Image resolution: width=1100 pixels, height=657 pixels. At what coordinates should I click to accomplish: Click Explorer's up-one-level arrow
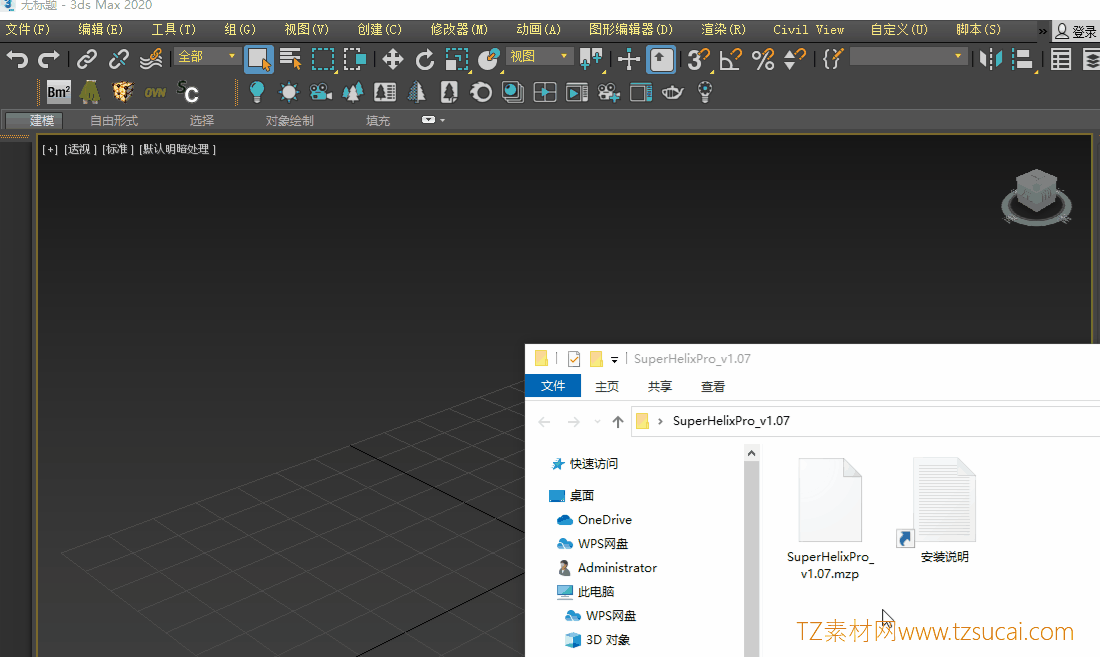[617, 421]
